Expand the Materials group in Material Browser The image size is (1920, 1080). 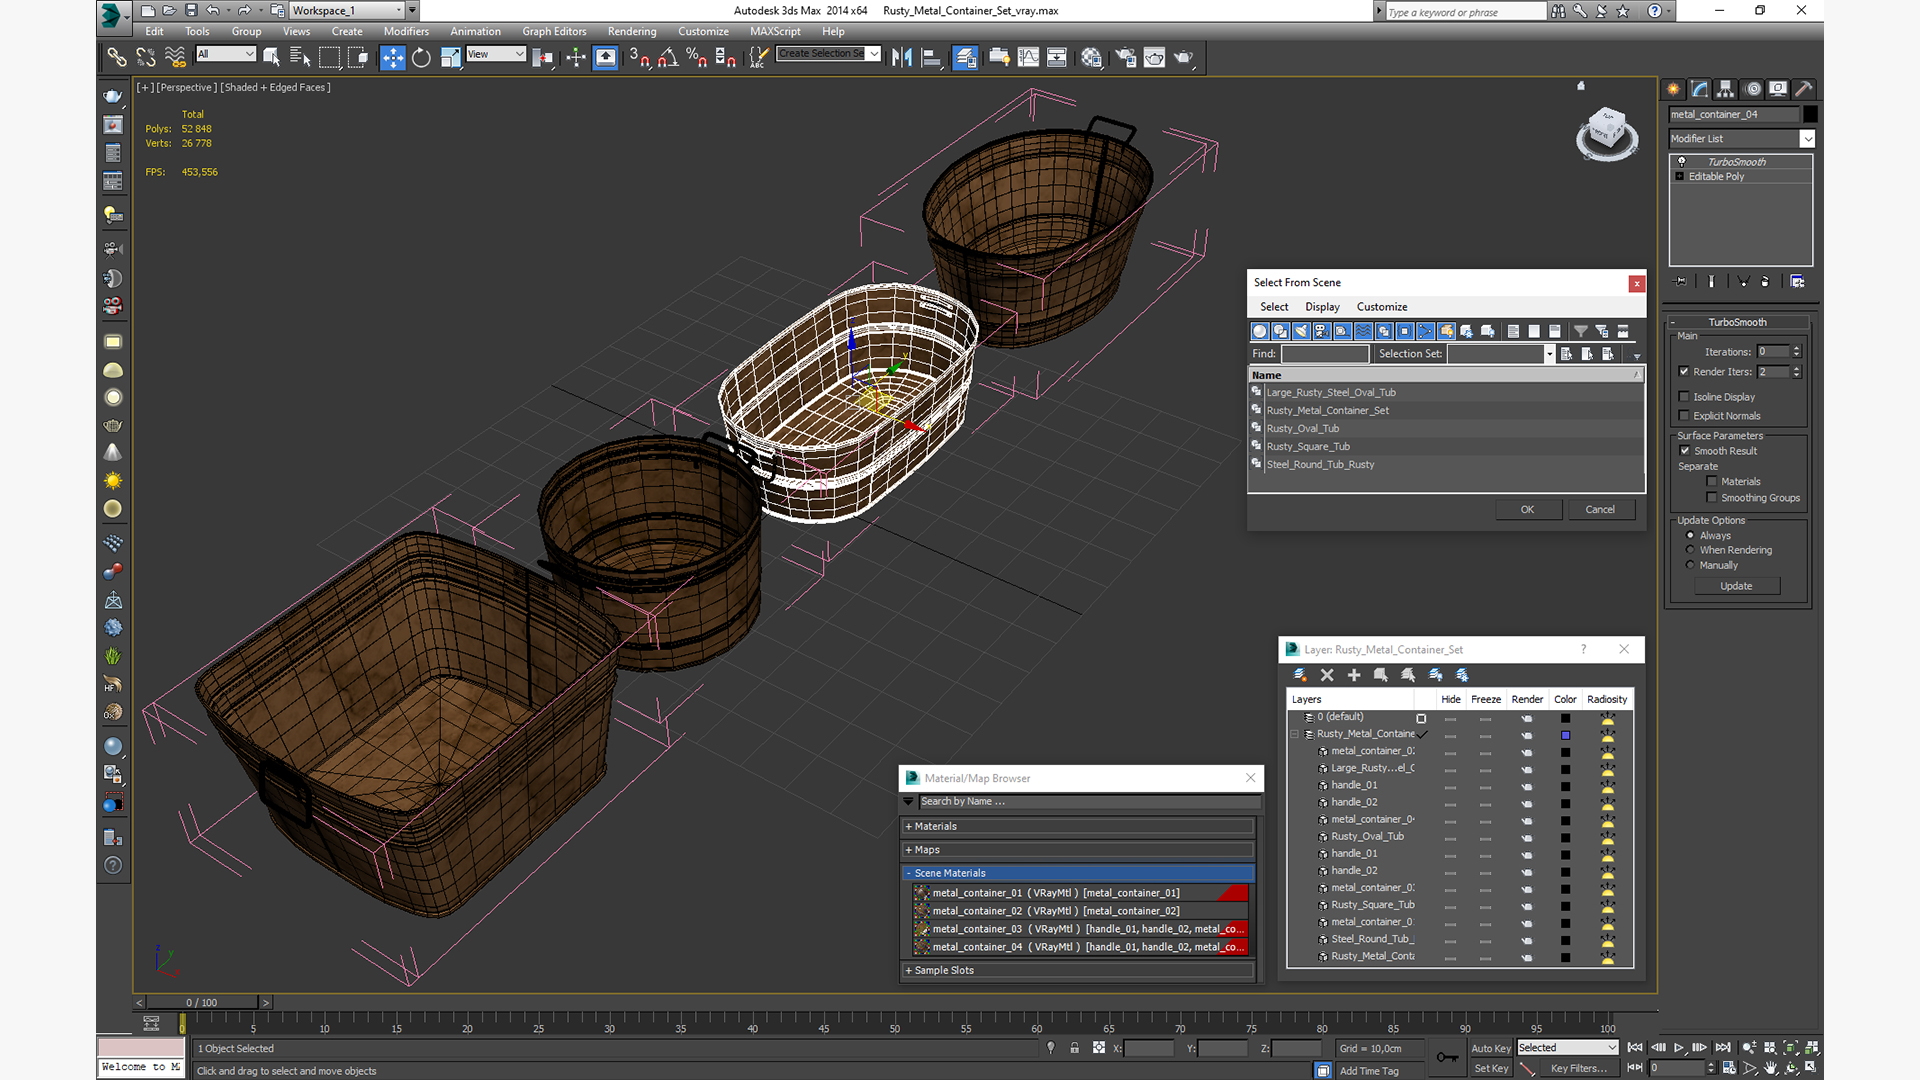(1078, 826)
